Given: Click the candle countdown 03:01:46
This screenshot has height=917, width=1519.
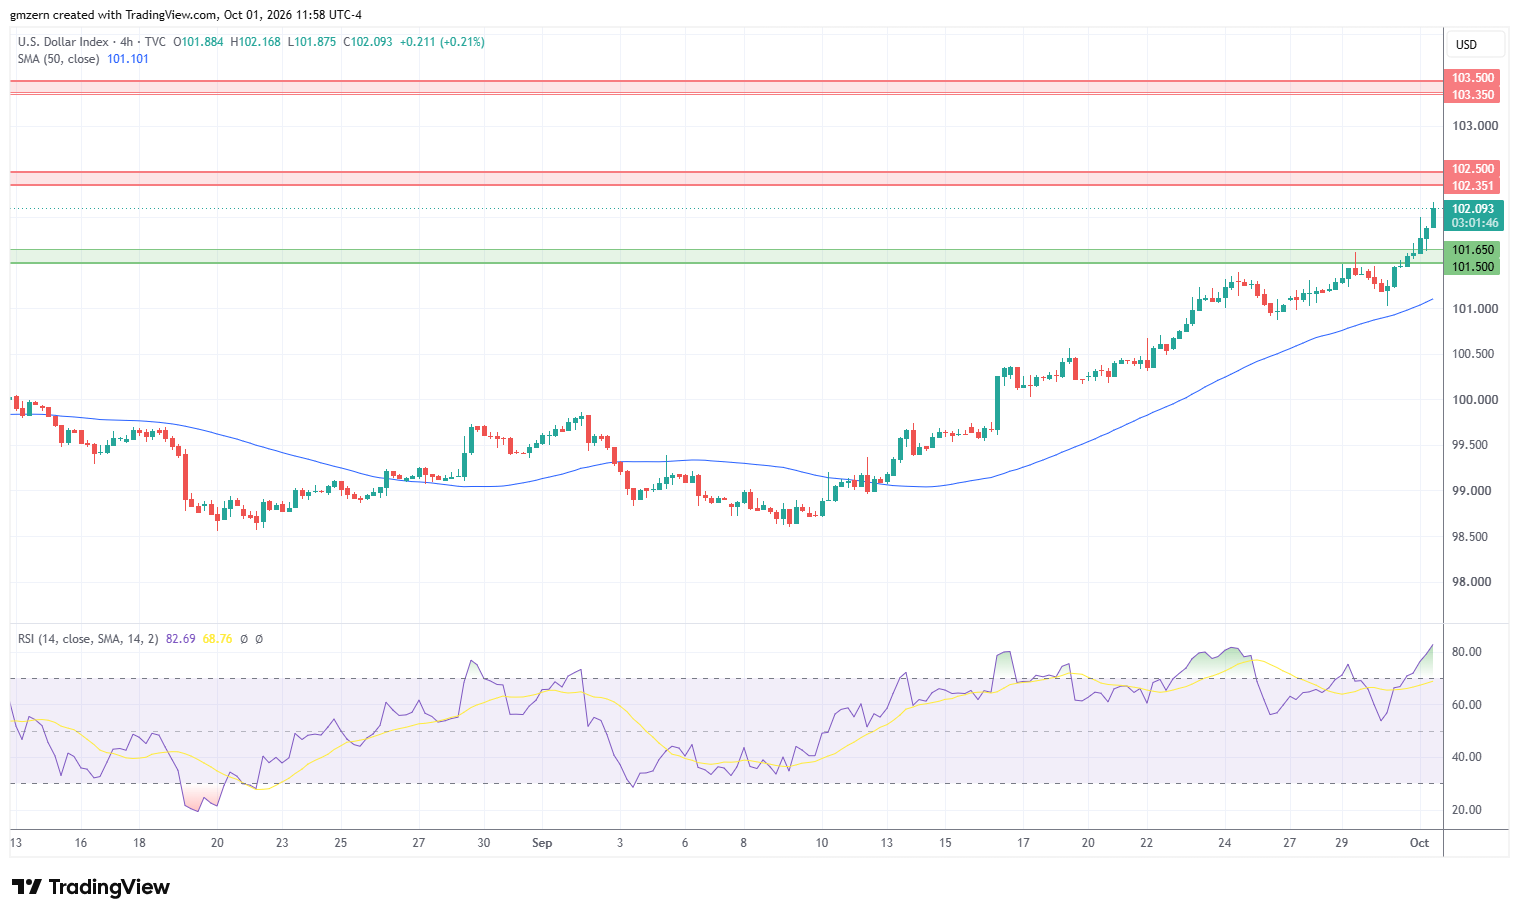Looking at the screenshot, I should tap(1473, 223).
